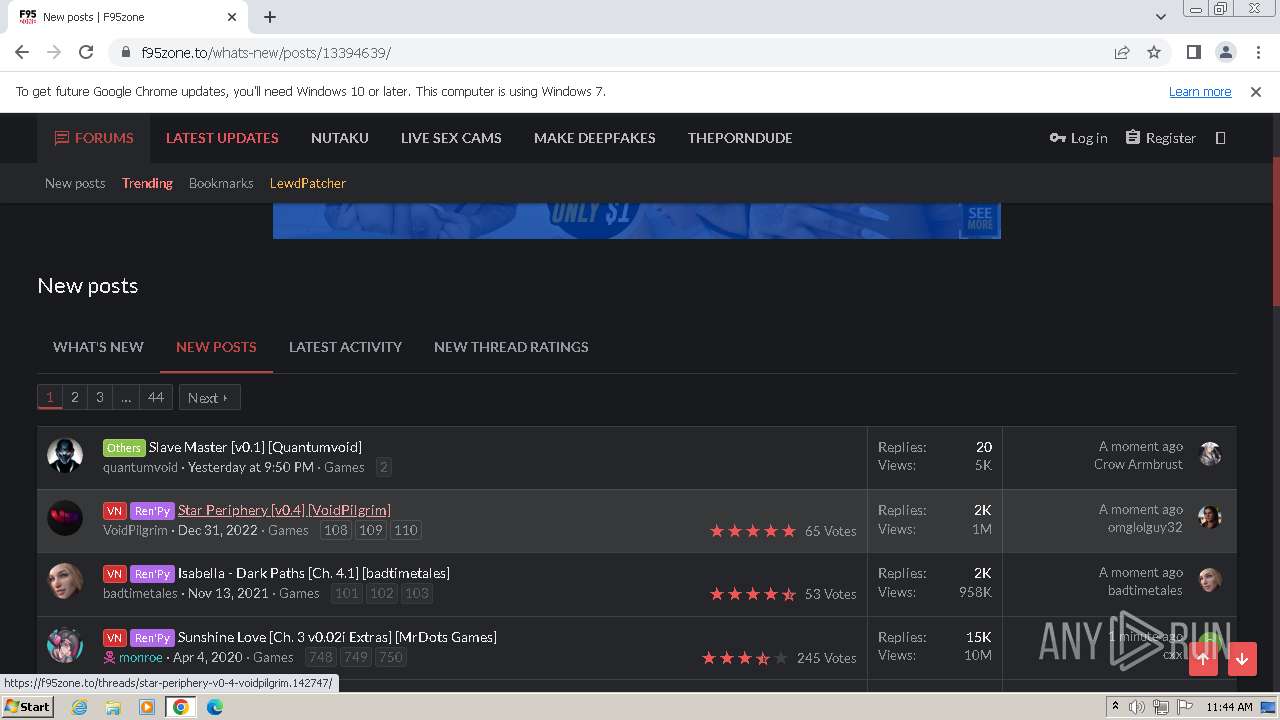The width and height of the screenshot is (1280, 720).
Task: Open quantumvoid avatar thumbnail
Action: 65,455
